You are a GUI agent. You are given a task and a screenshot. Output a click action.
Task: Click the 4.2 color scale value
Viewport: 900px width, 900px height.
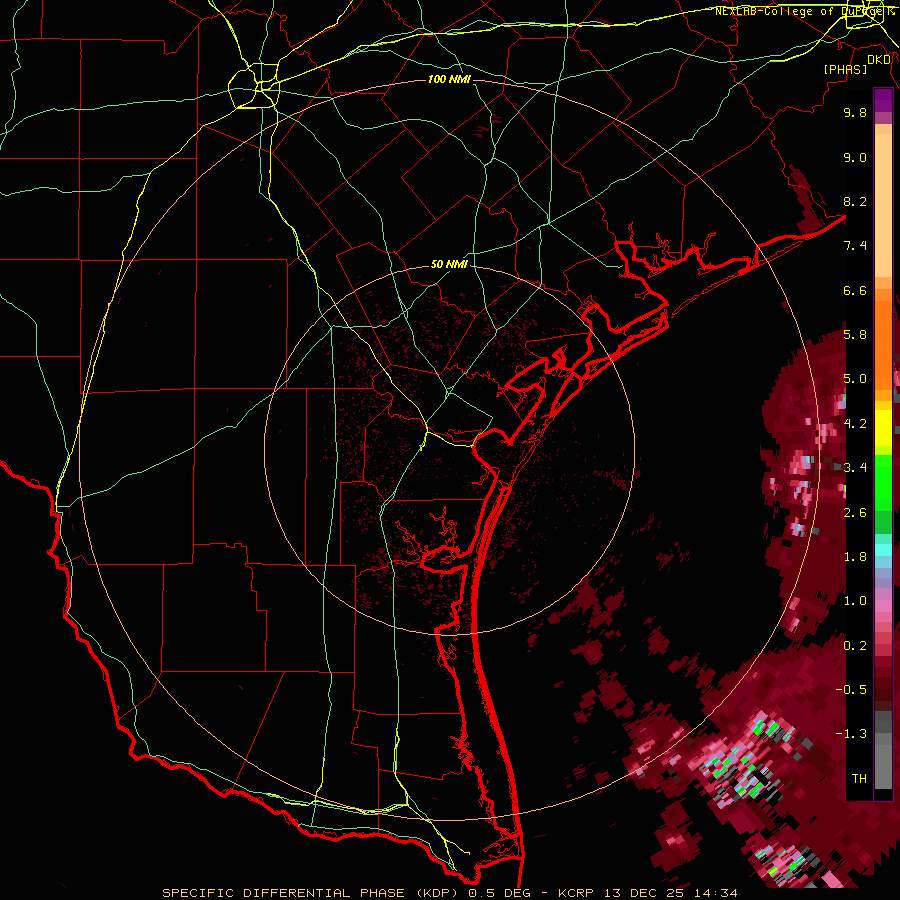[855, 424]
